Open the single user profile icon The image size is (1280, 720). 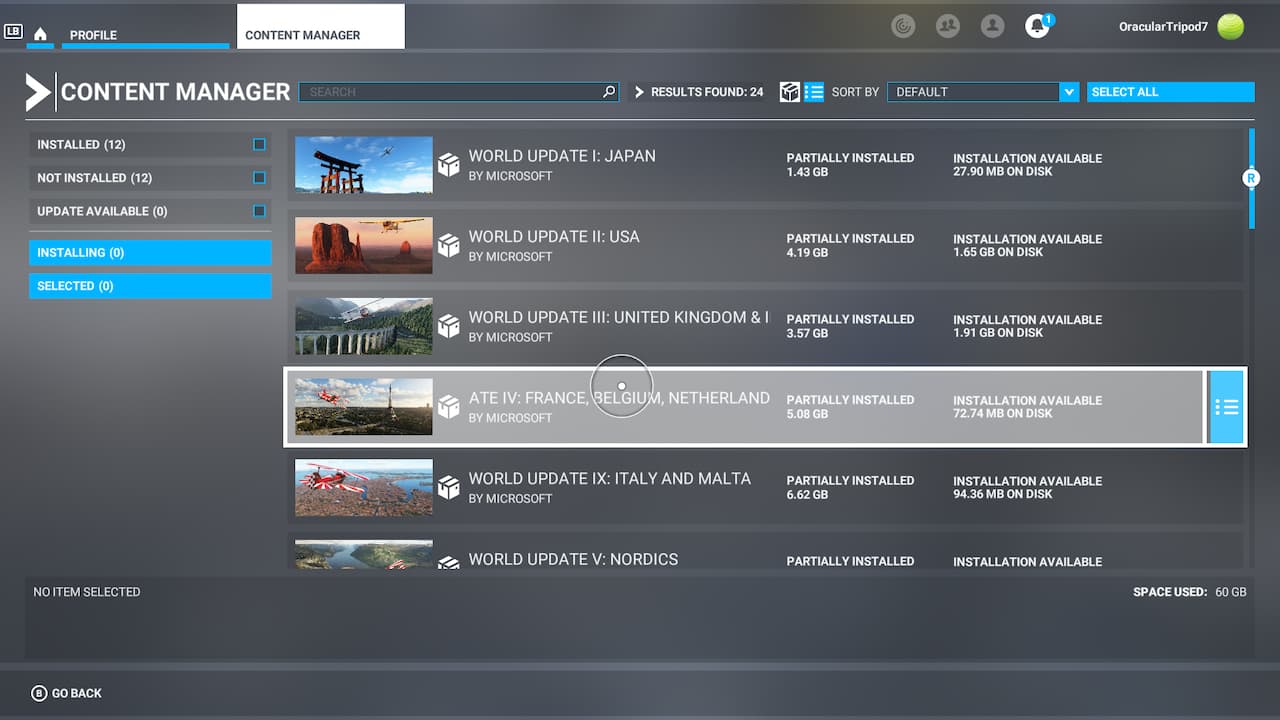click(x=992, y=26)
